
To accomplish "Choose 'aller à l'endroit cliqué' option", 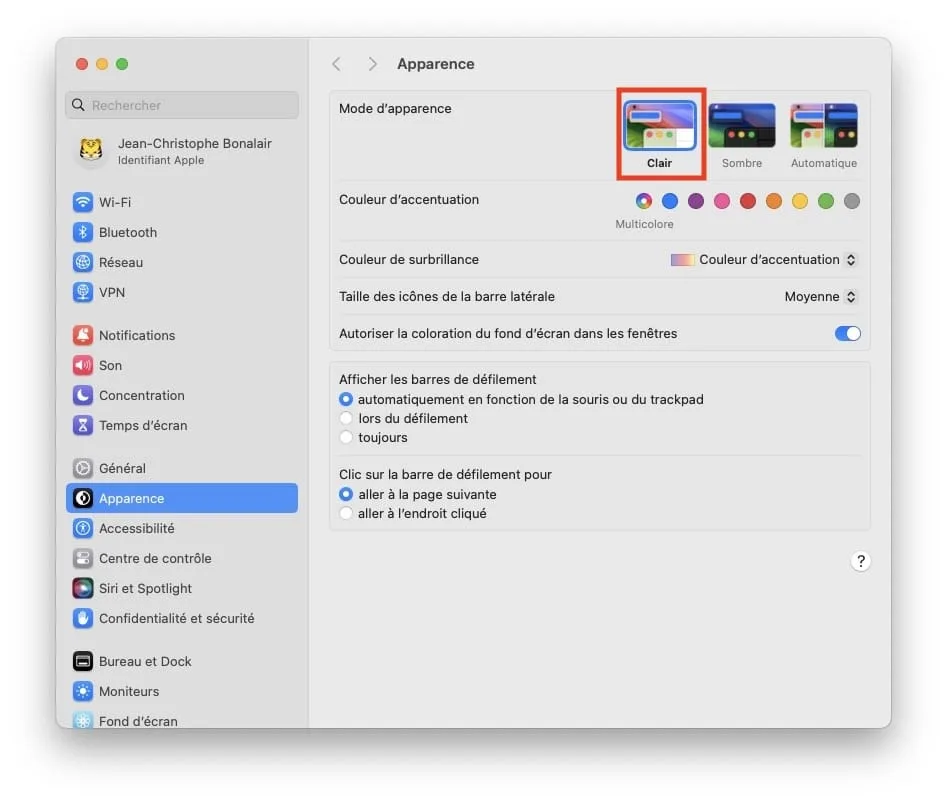I will pyautogui.click(x=346, y=513).
